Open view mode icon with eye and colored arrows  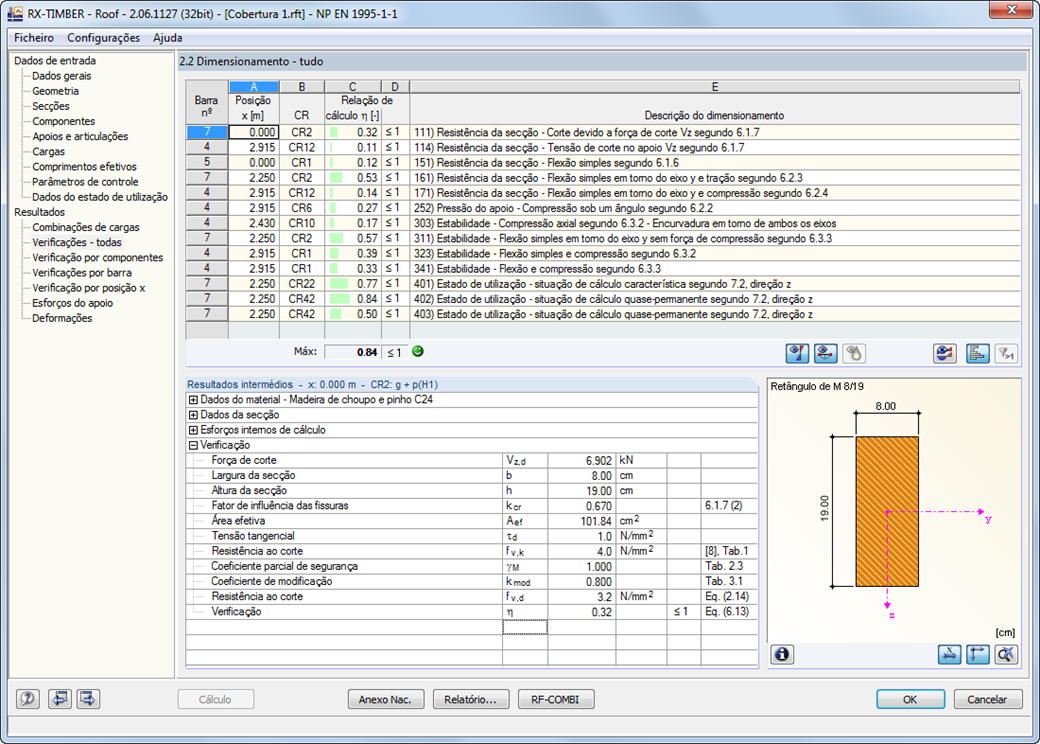[944, 353]
